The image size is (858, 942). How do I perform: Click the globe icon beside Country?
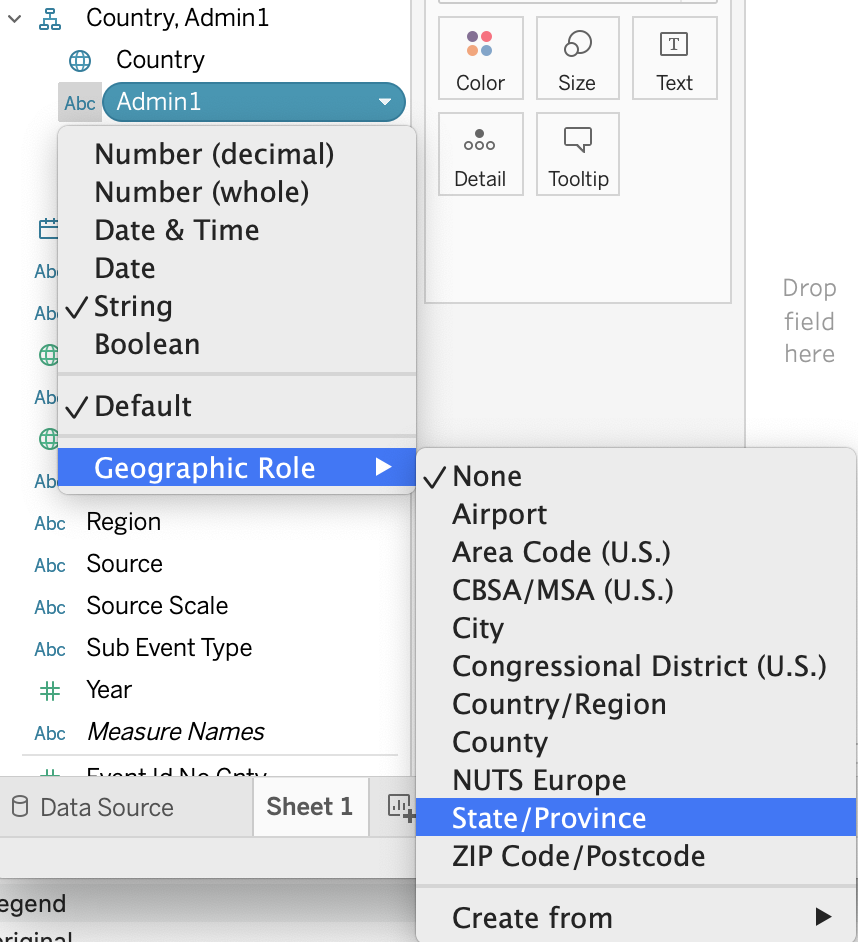point(80,60)
